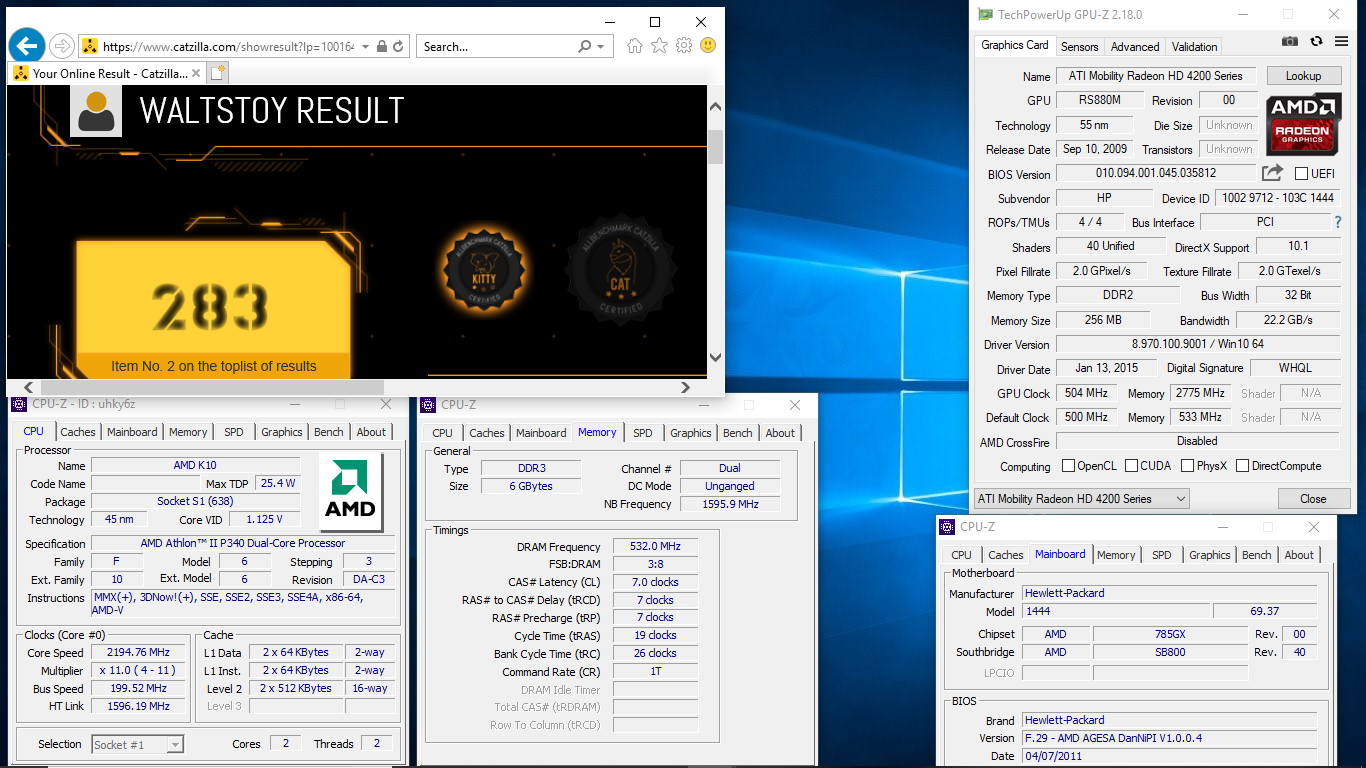Click the Chipset 785GX value
Image resolution: width=1366 pixels, height=768 pixels.
click(x=1168, y=634)
